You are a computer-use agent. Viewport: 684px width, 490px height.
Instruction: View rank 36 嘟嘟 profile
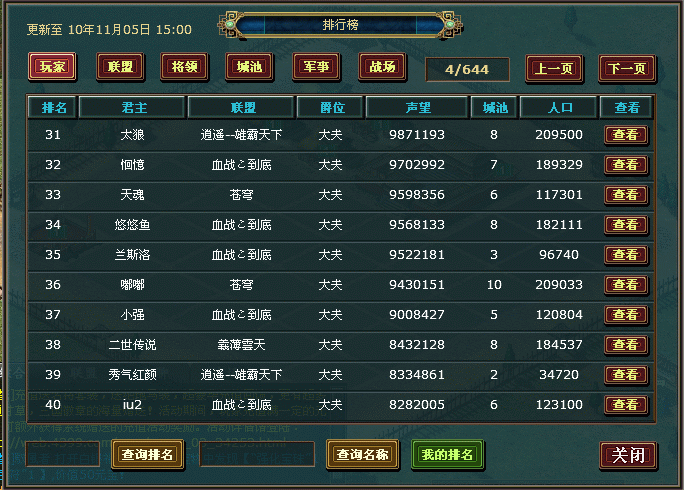[626, 285]
